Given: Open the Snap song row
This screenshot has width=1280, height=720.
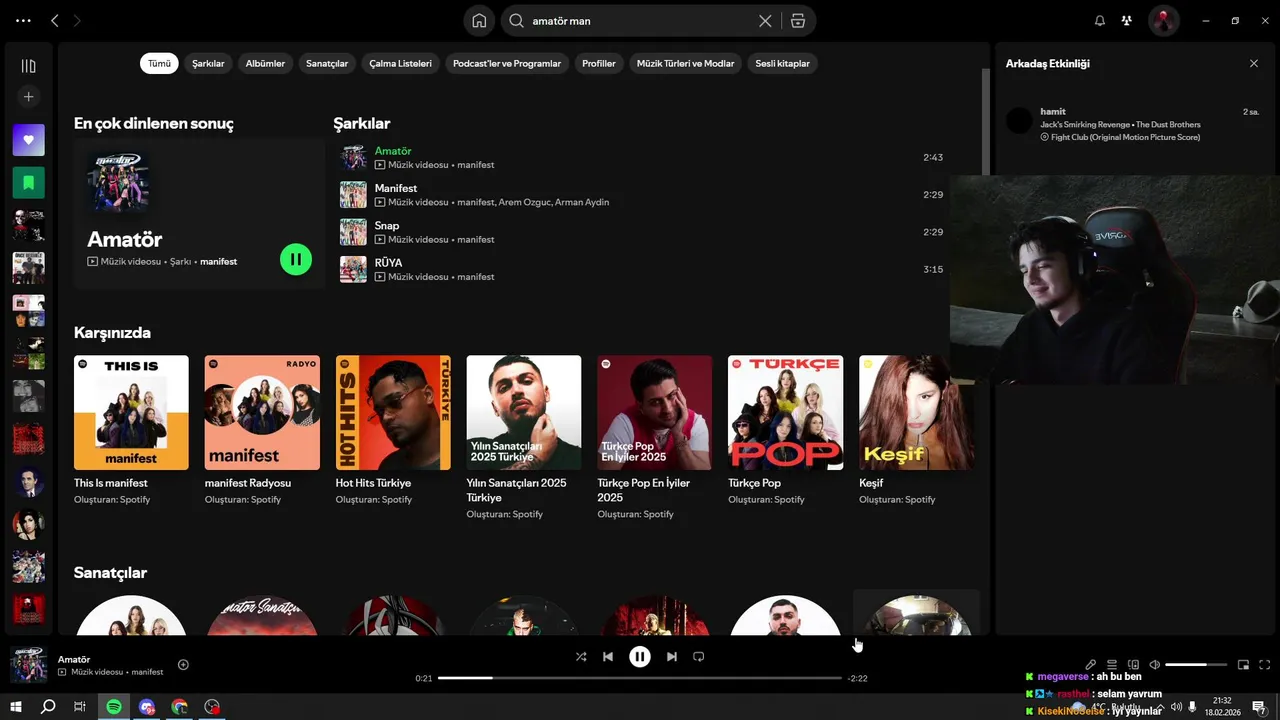Looking at the screenshot, I should coord(641,232).
